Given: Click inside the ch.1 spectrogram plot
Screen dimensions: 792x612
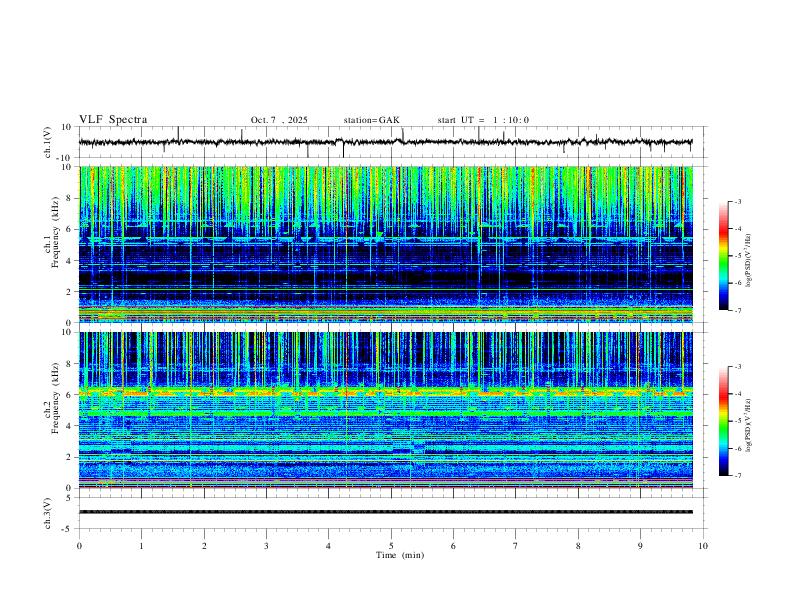Looking at the screenshot, I should coord(385,244).
